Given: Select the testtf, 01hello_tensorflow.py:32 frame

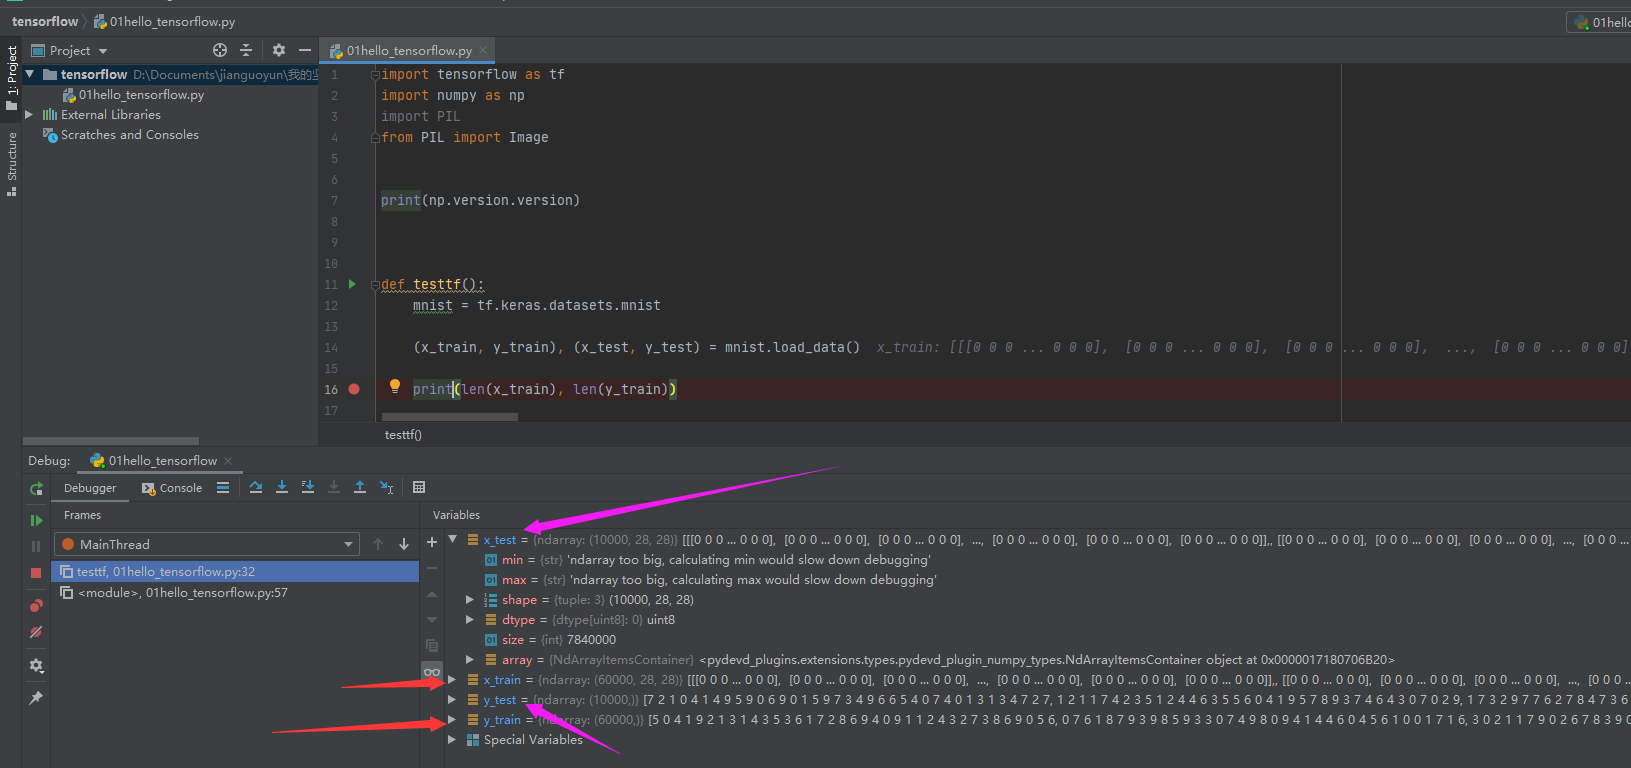Looking at the screenshot, I should [x=235, y=572].
